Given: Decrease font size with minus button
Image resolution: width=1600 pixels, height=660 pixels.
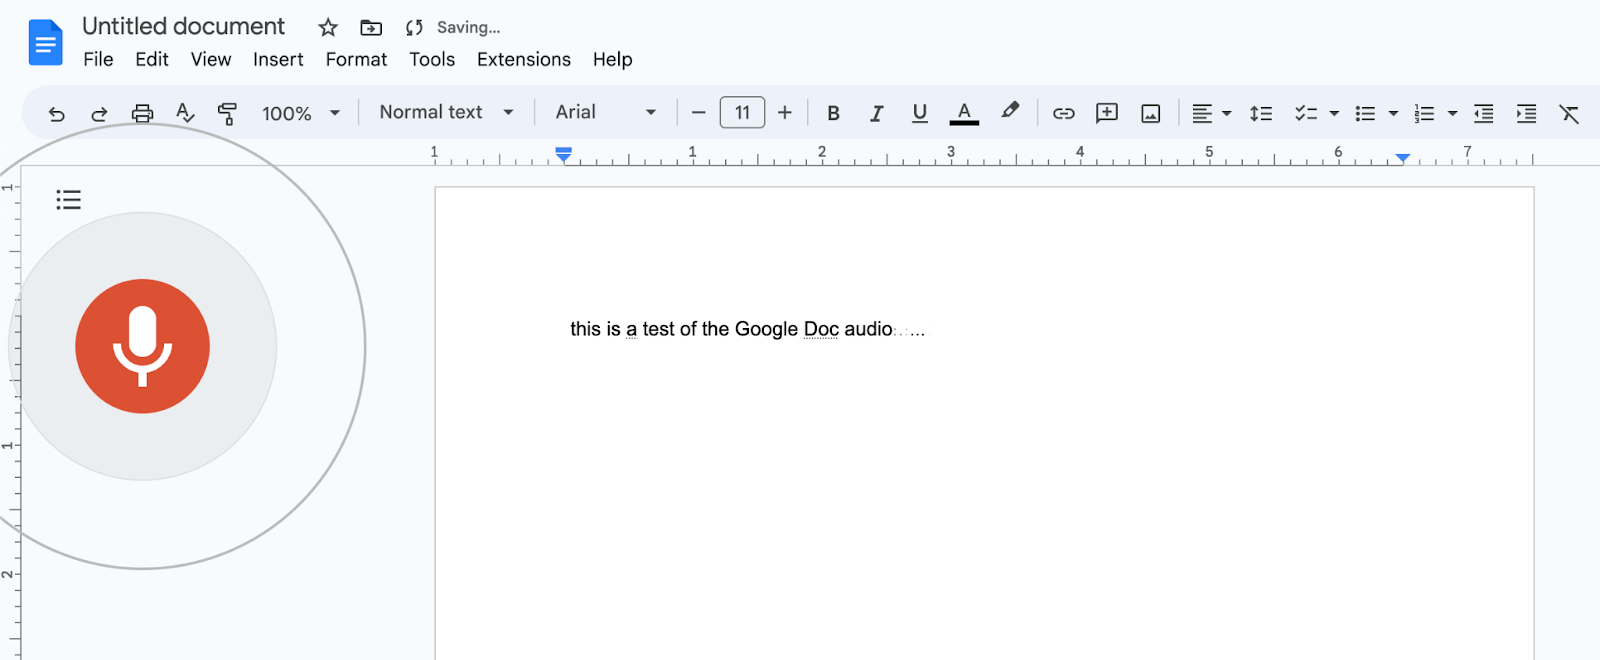Looking at the screenshot, I should [698, 113].
